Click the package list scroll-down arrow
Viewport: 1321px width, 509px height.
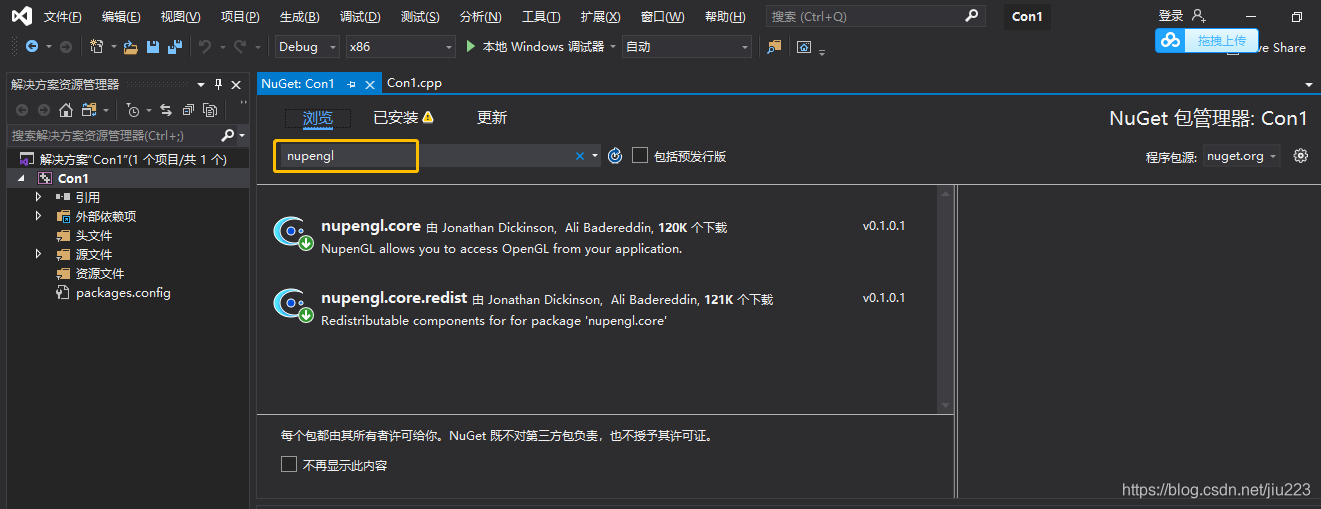click(x=946, y=405)
